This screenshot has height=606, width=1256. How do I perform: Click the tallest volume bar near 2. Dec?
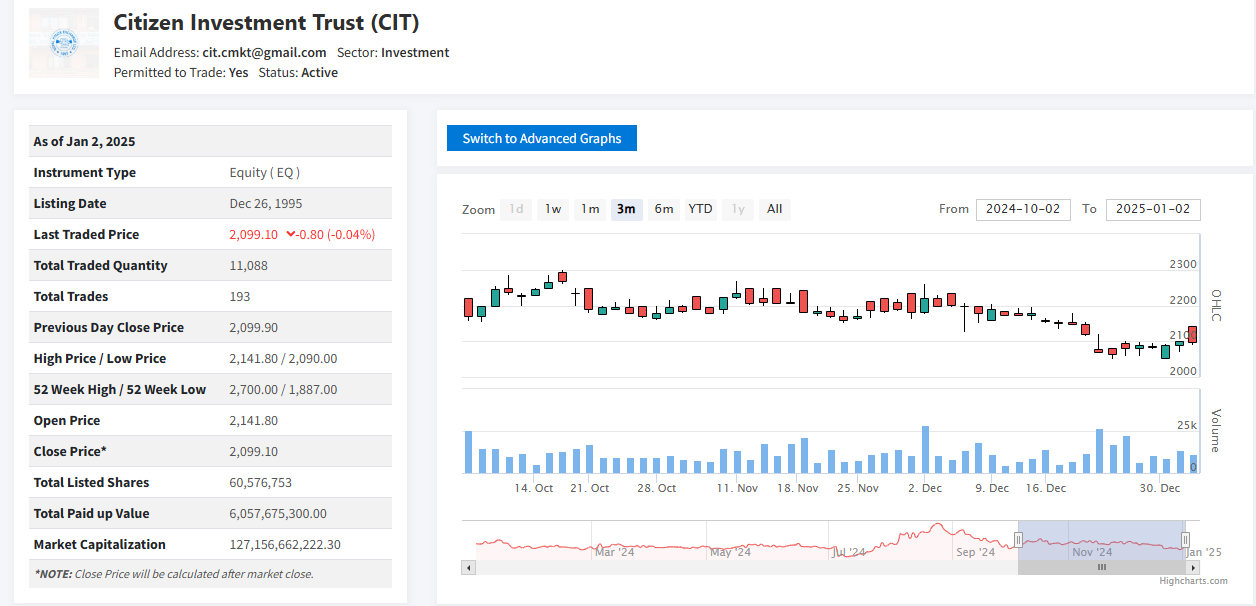coord(926,449)
